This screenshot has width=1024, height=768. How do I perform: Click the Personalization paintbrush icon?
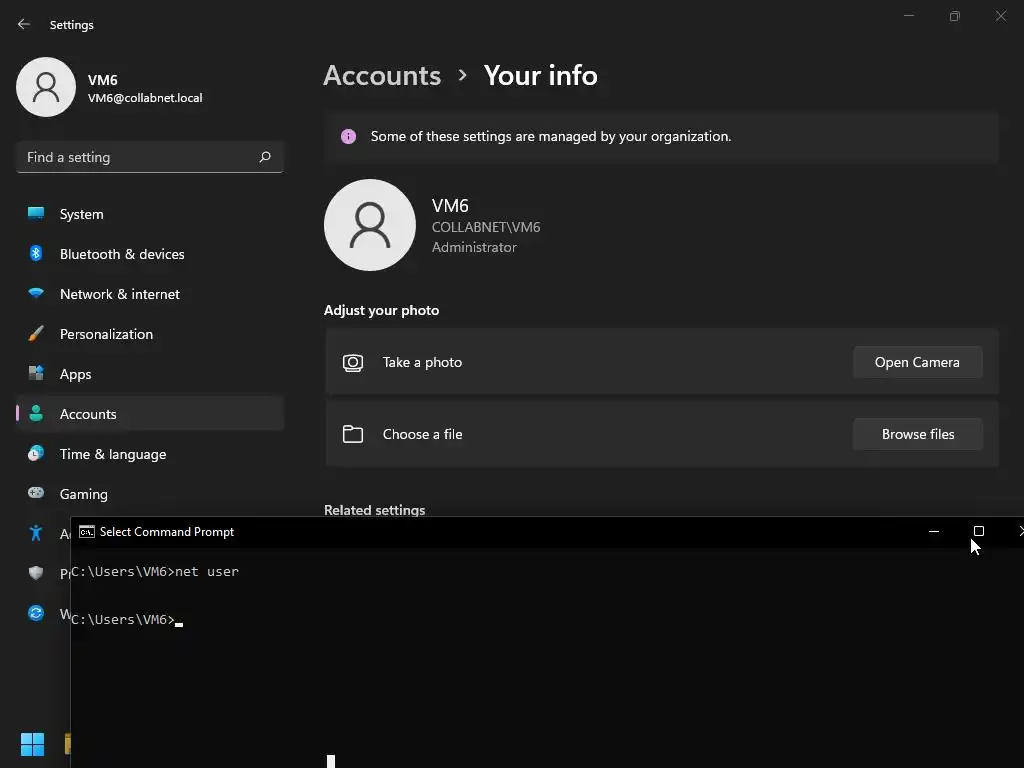(36, 334)
